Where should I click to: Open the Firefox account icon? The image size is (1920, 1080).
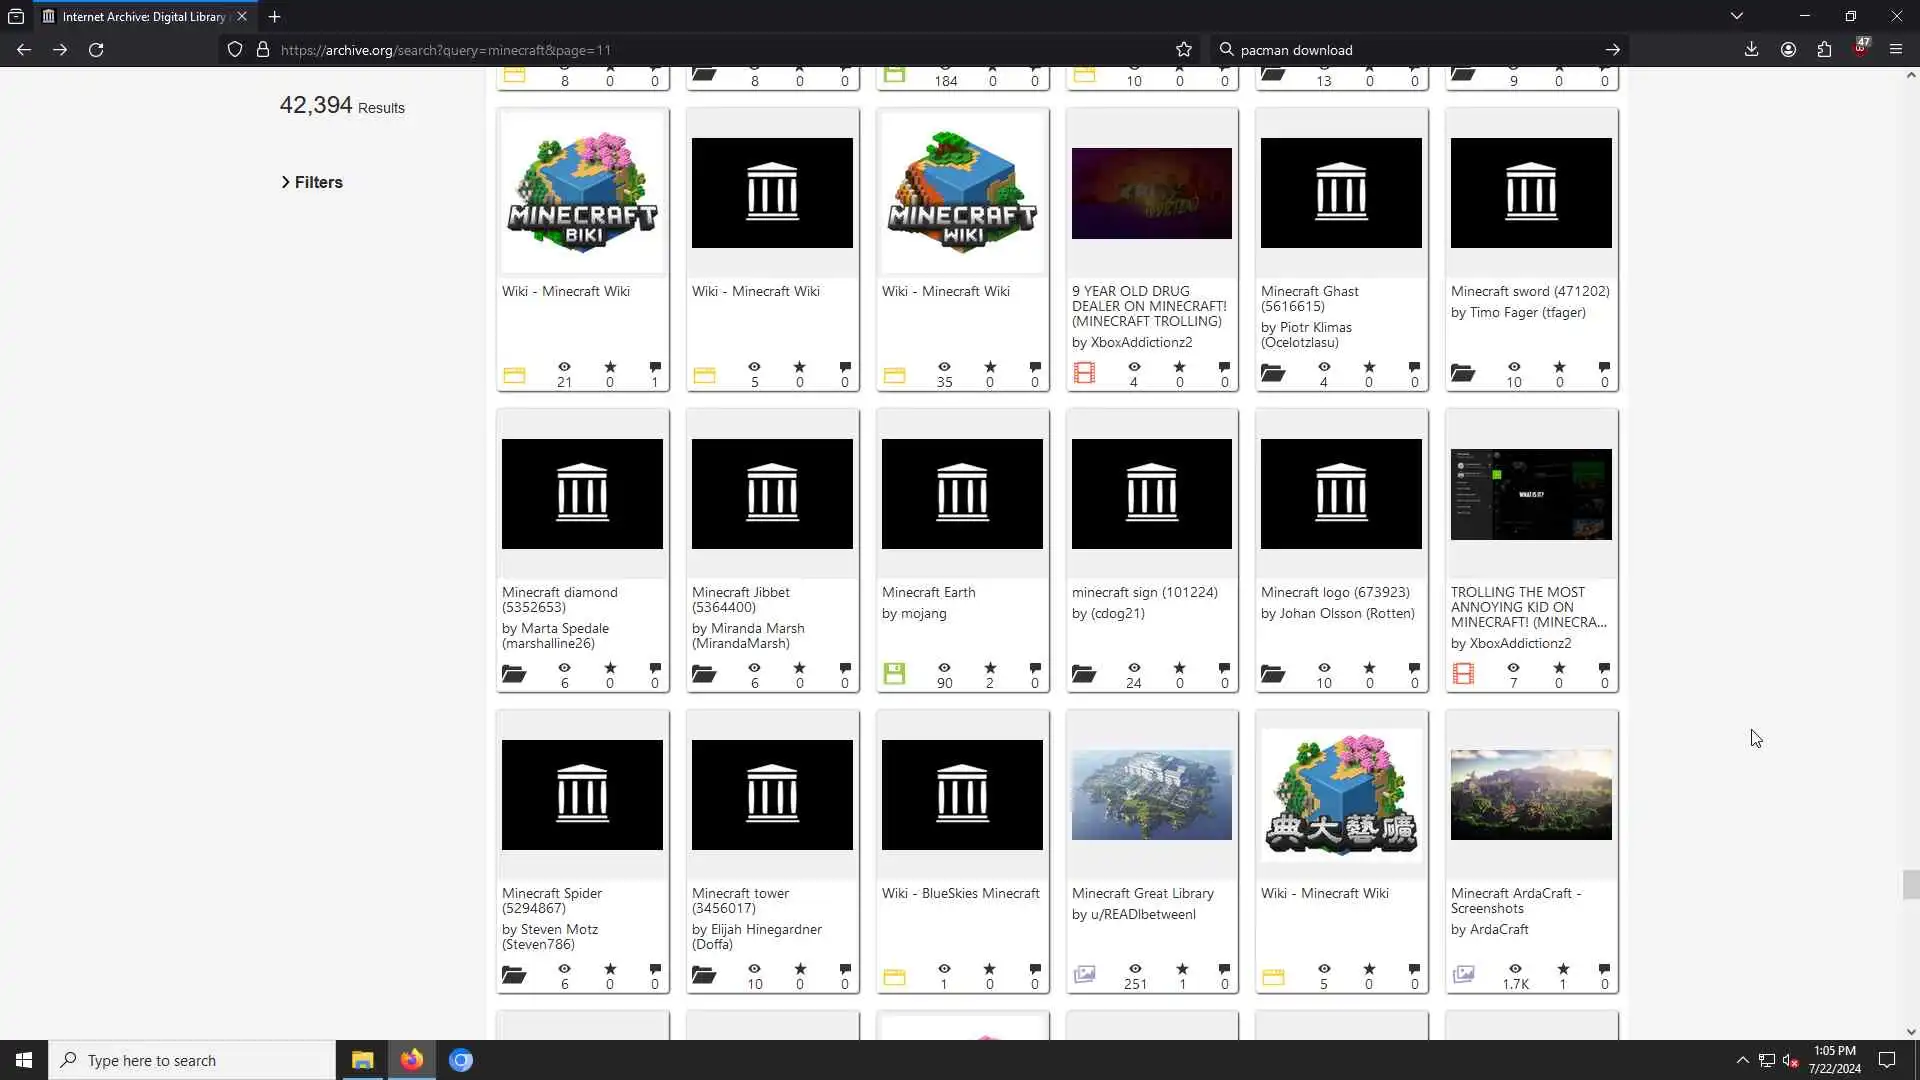click(1788, 50)
